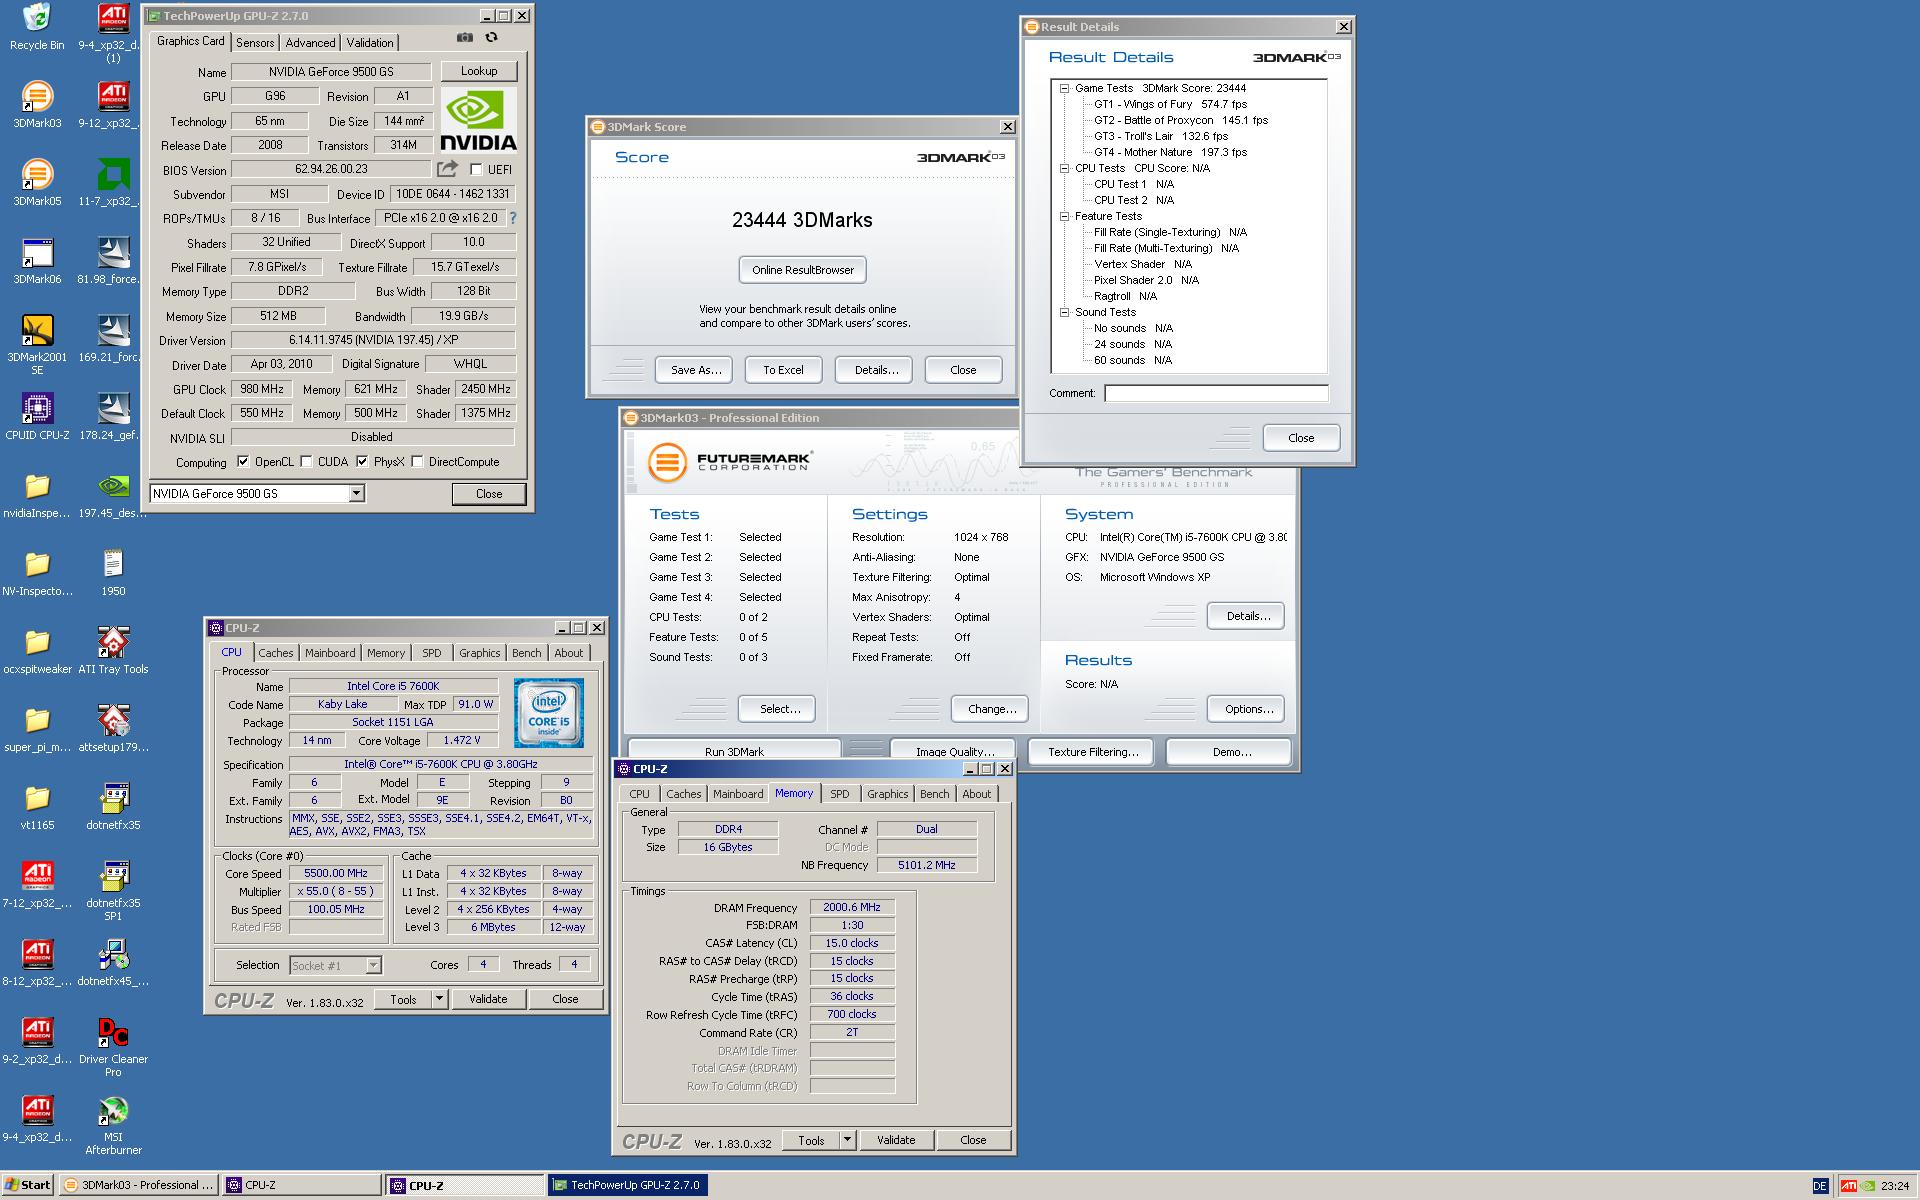Open Tools dropdown arrow in CPU window

click(439, 999)
